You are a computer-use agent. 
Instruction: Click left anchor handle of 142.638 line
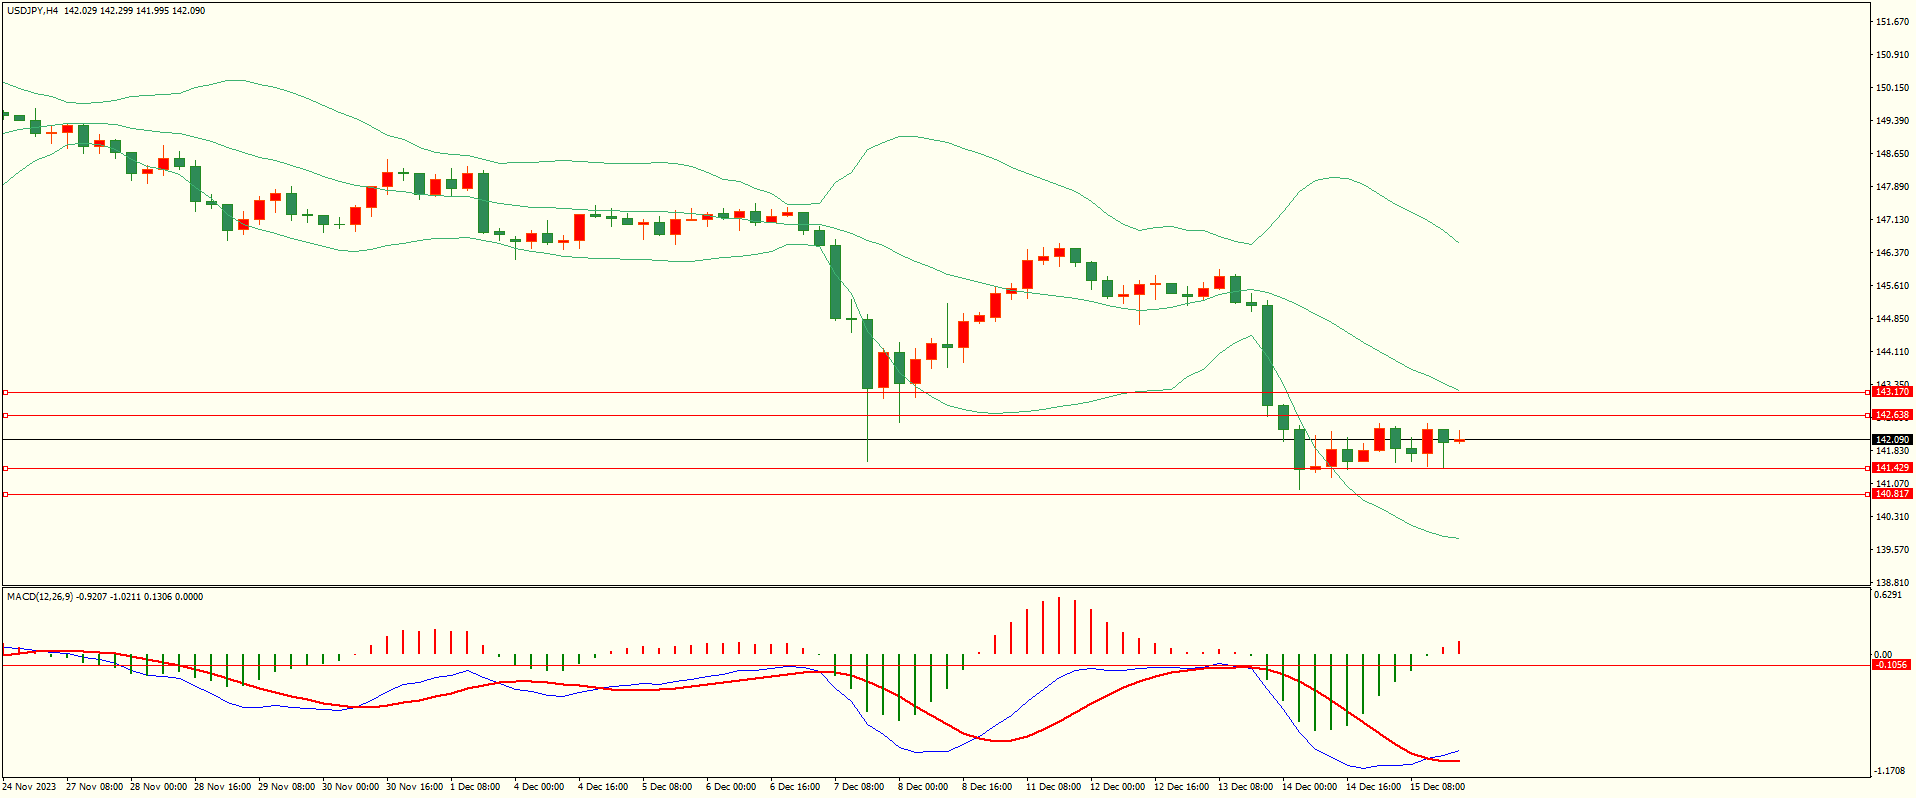pos(5,415)
